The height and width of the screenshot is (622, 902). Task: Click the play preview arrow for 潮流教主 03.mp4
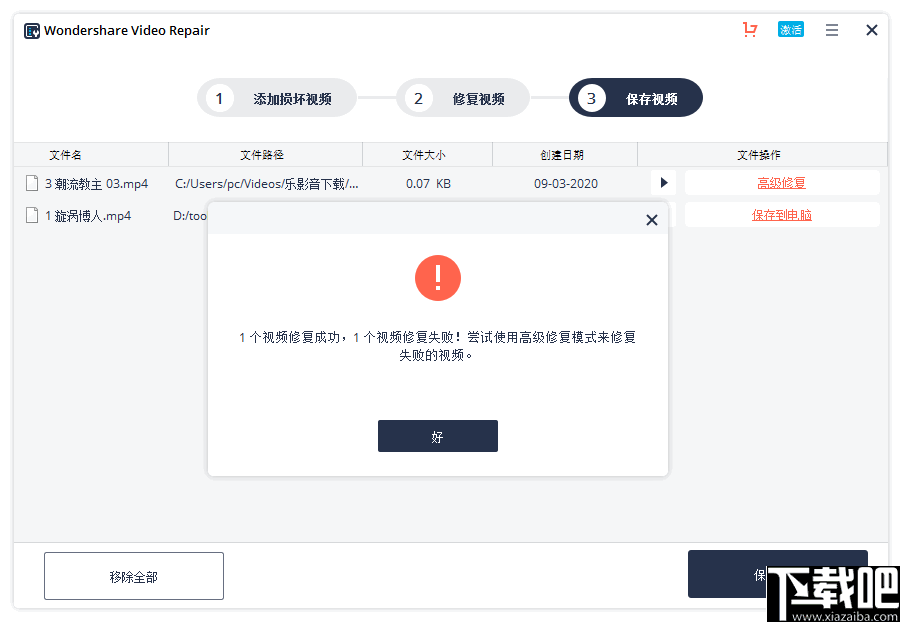663,182
